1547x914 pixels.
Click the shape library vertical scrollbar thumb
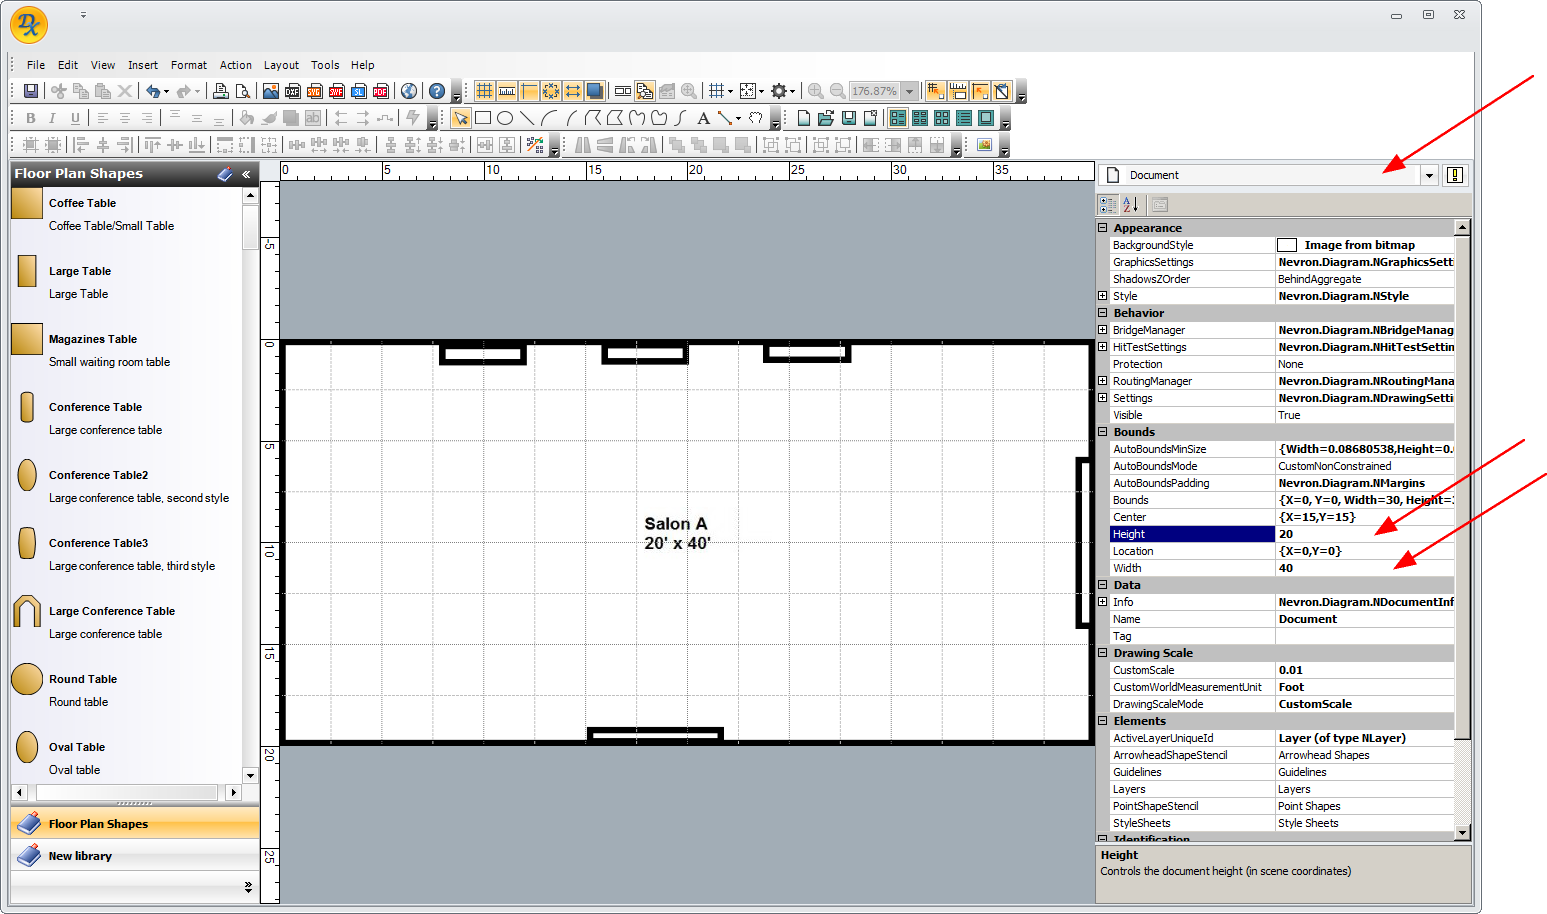pos(250,226)
